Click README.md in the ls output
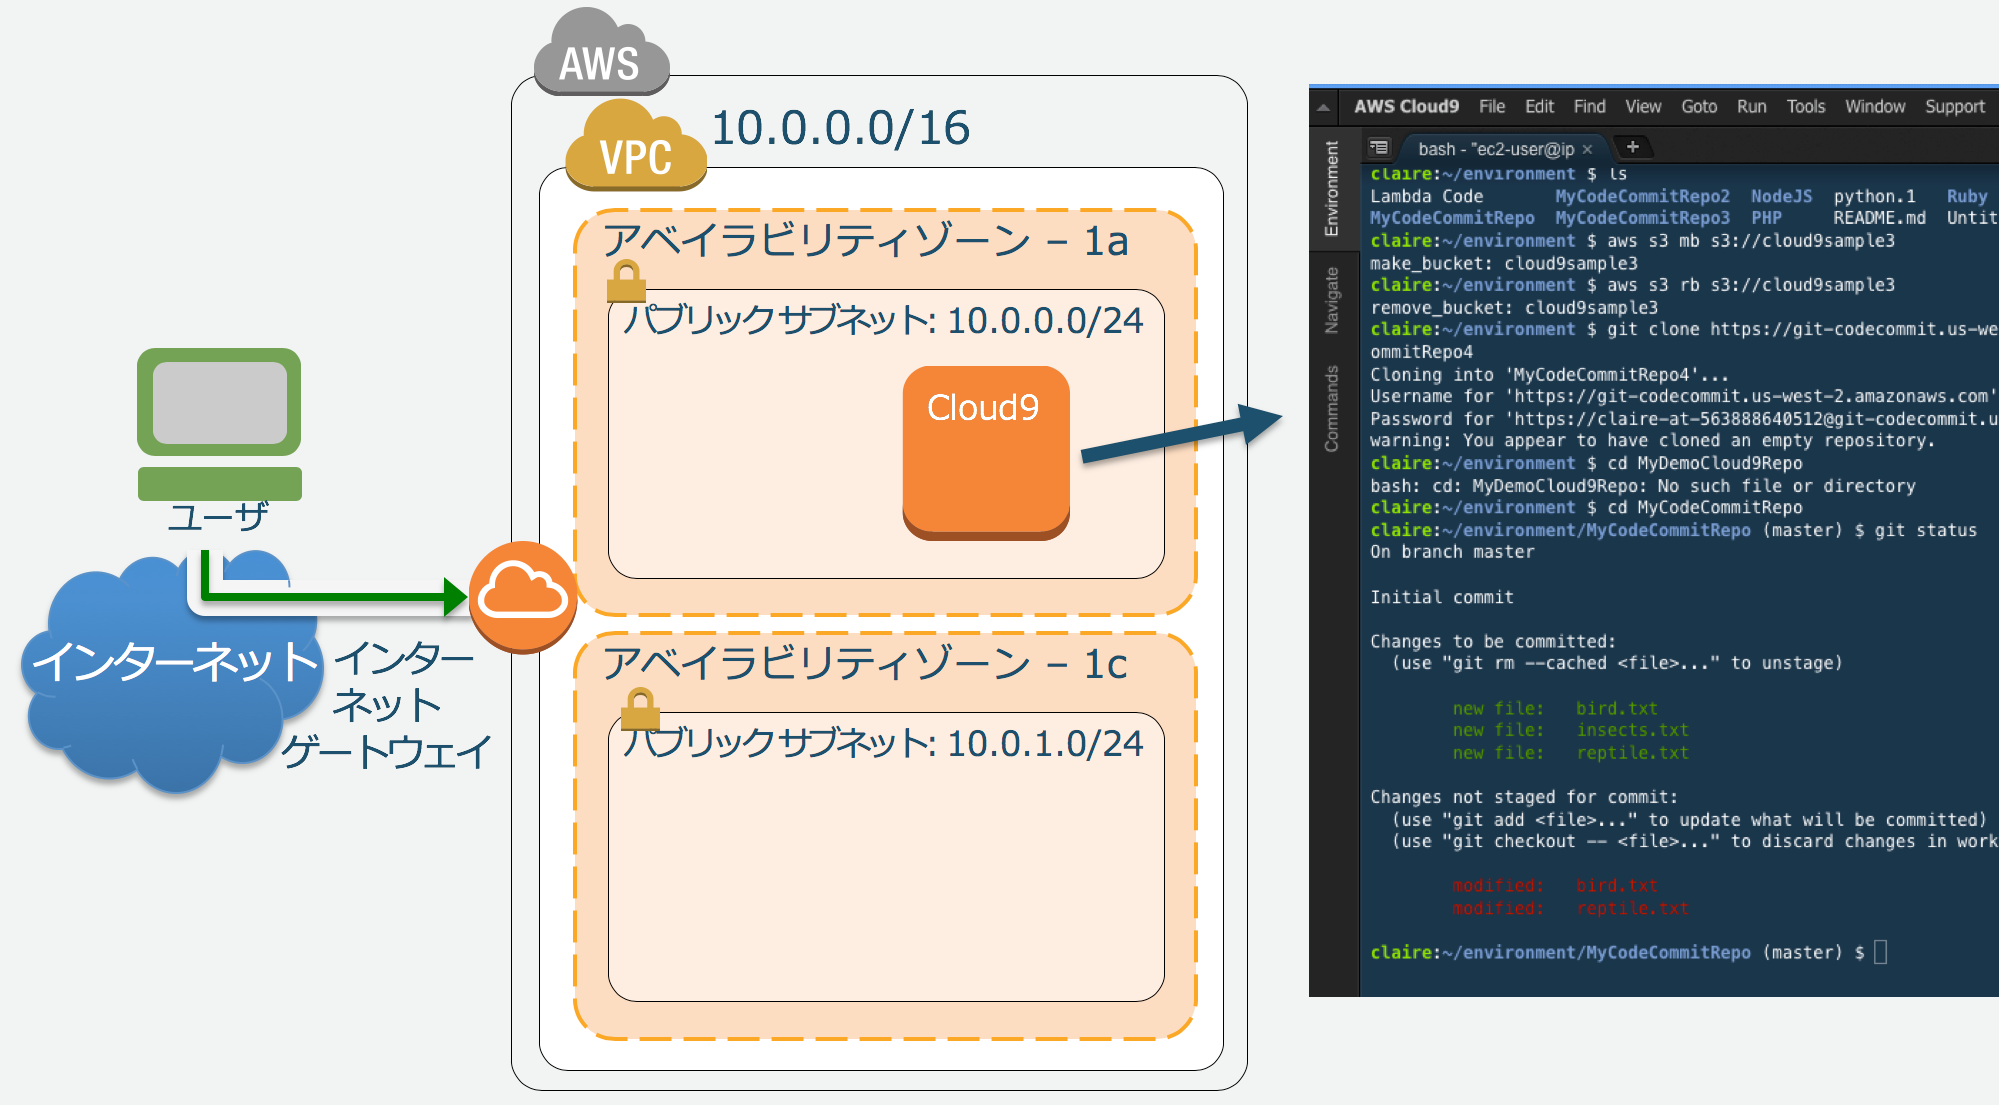The image size is (1999, 1105). pos(1879,218)
